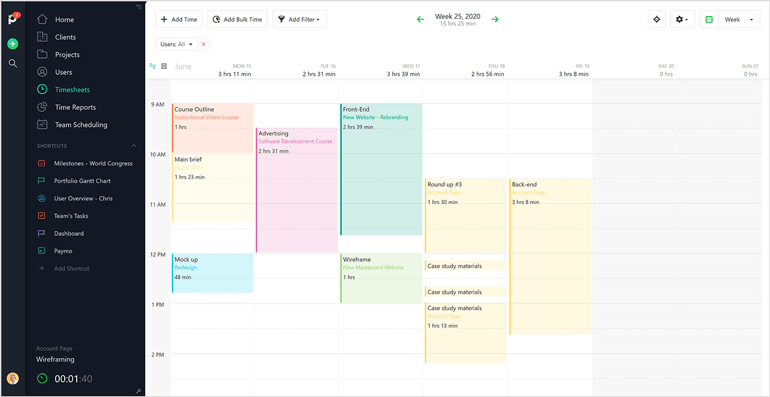Open Time Reports in sidebar

point(75,107)
